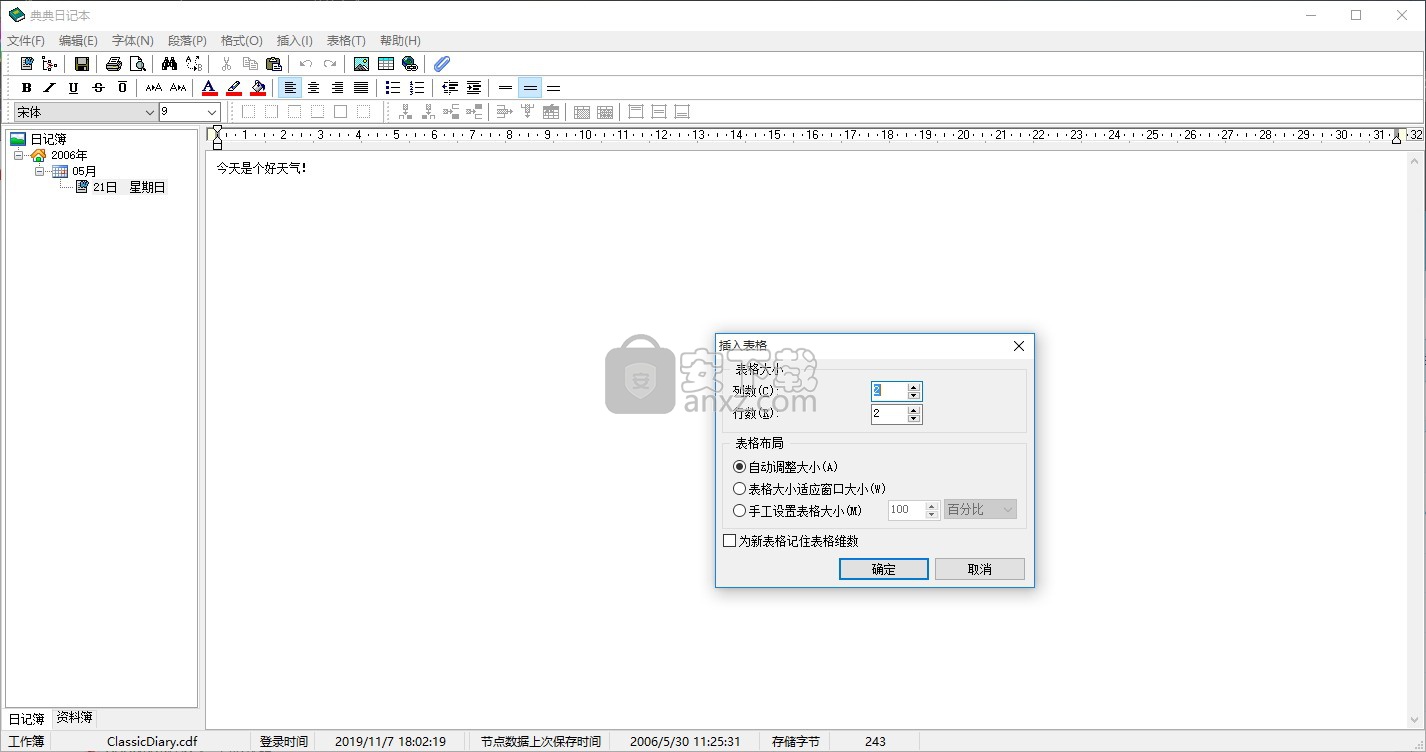This screenshot has height=752, width=1426.
Task: Align paragraph to the center
Action: 314,88
